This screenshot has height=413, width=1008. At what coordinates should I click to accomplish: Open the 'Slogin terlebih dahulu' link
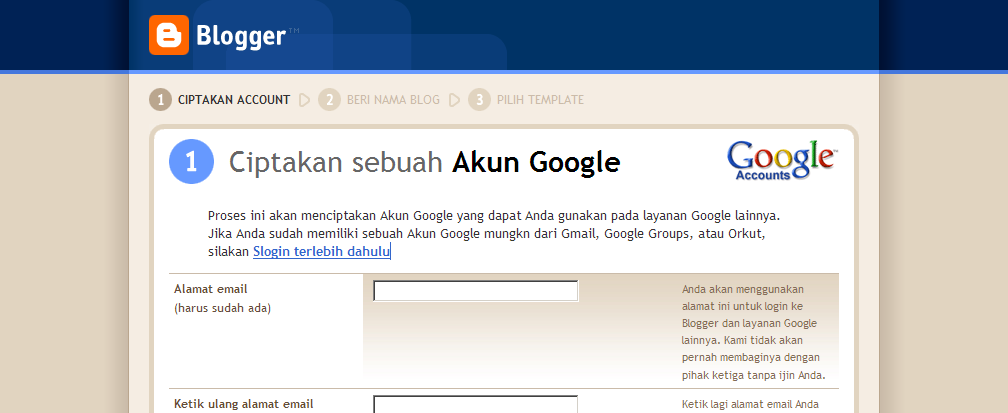pyautogui.click(x=321, y=252)
